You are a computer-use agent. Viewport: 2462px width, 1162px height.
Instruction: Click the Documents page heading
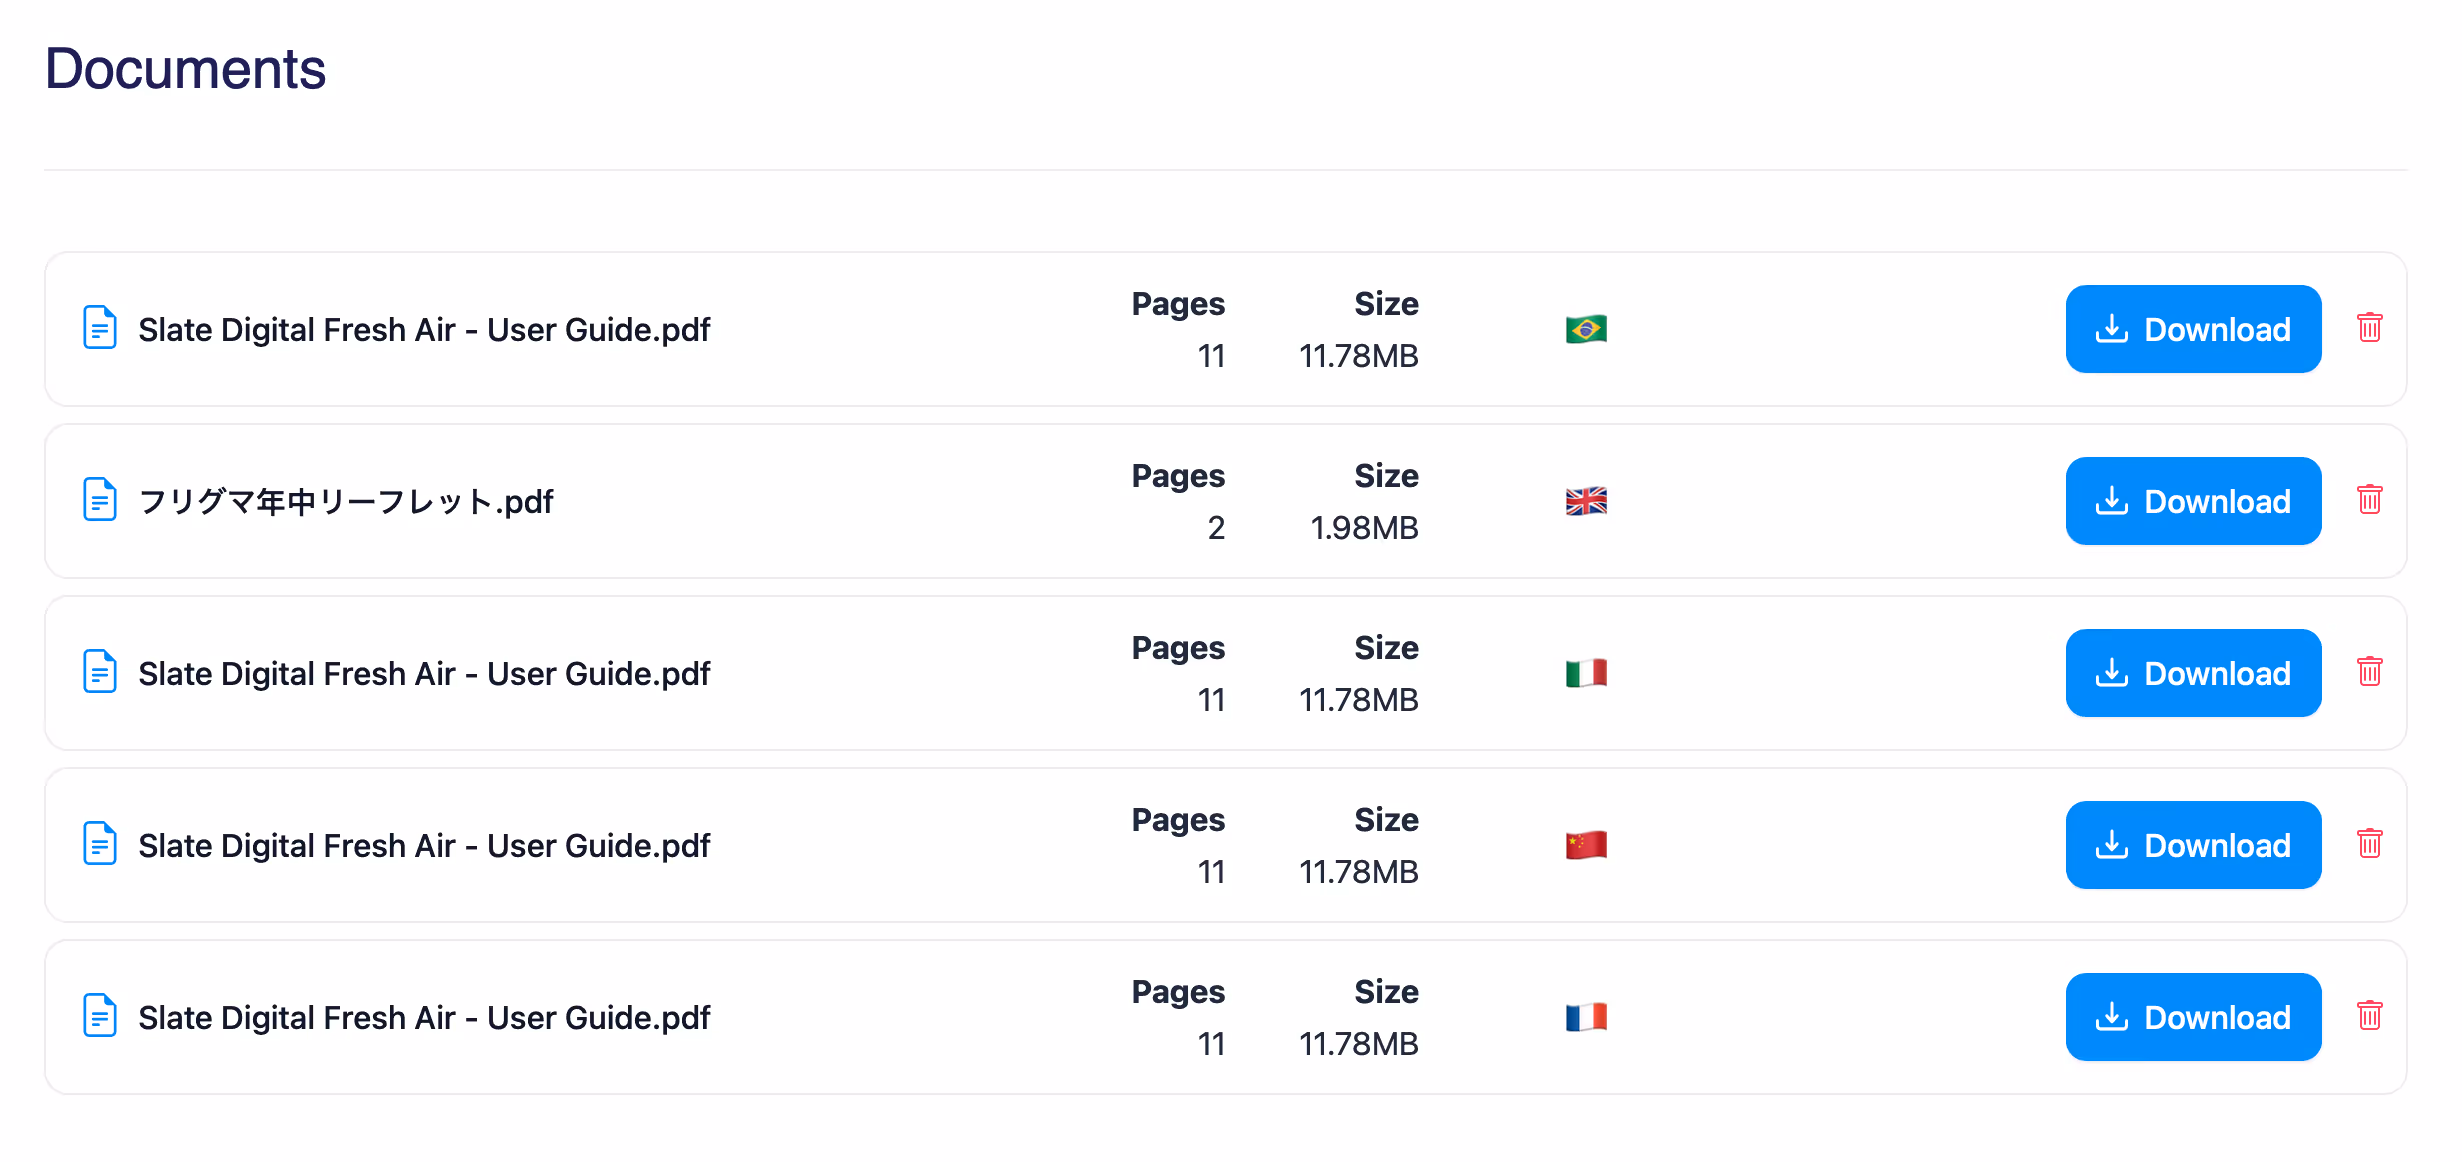[186, 68]
